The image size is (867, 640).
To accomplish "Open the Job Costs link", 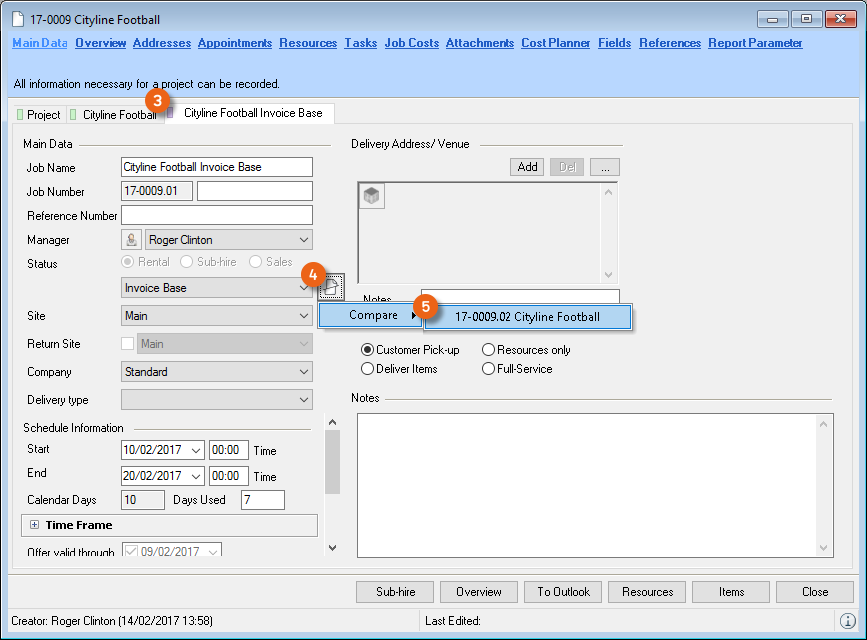I will (x=411, y=43).
